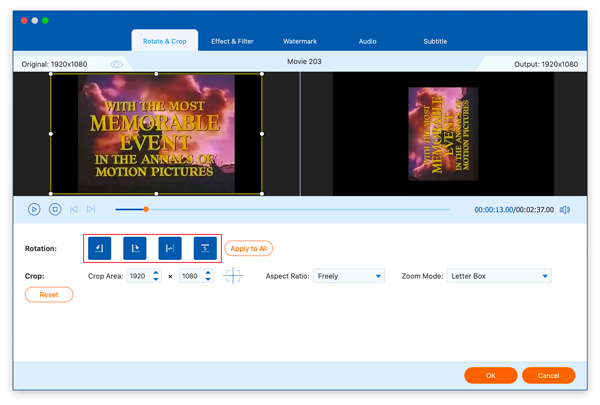Expand the Zoom Mode dropdown
The width and height of the screenshot is (600, 405).
pyautogui.click(x=499, y=276)
